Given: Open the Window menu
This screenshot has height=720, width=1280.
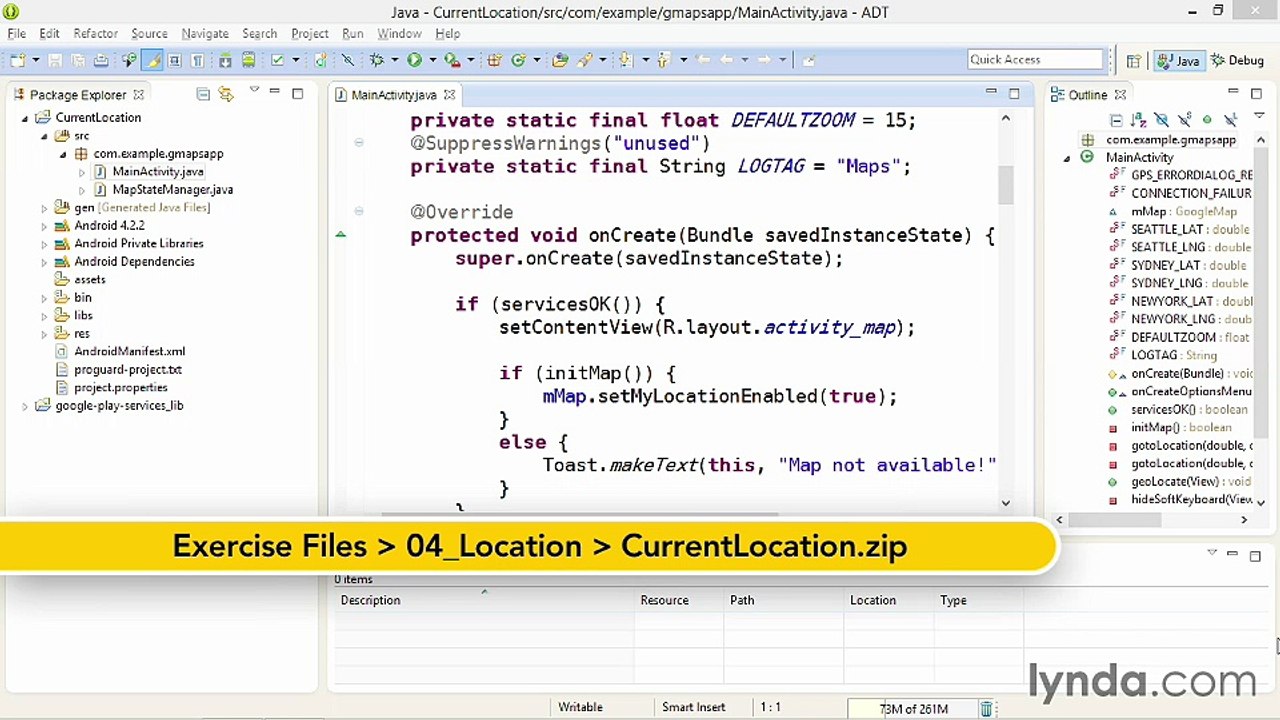Looking at the screenshot, I should click(x=399, y=33).
